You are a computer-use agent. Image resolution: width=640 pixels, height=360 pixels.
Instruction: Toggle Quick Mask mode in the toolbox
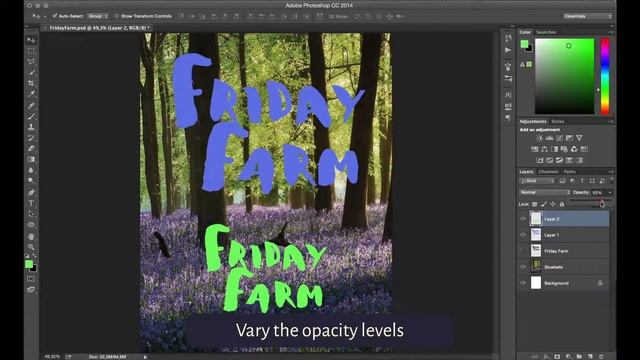(31, 279)
